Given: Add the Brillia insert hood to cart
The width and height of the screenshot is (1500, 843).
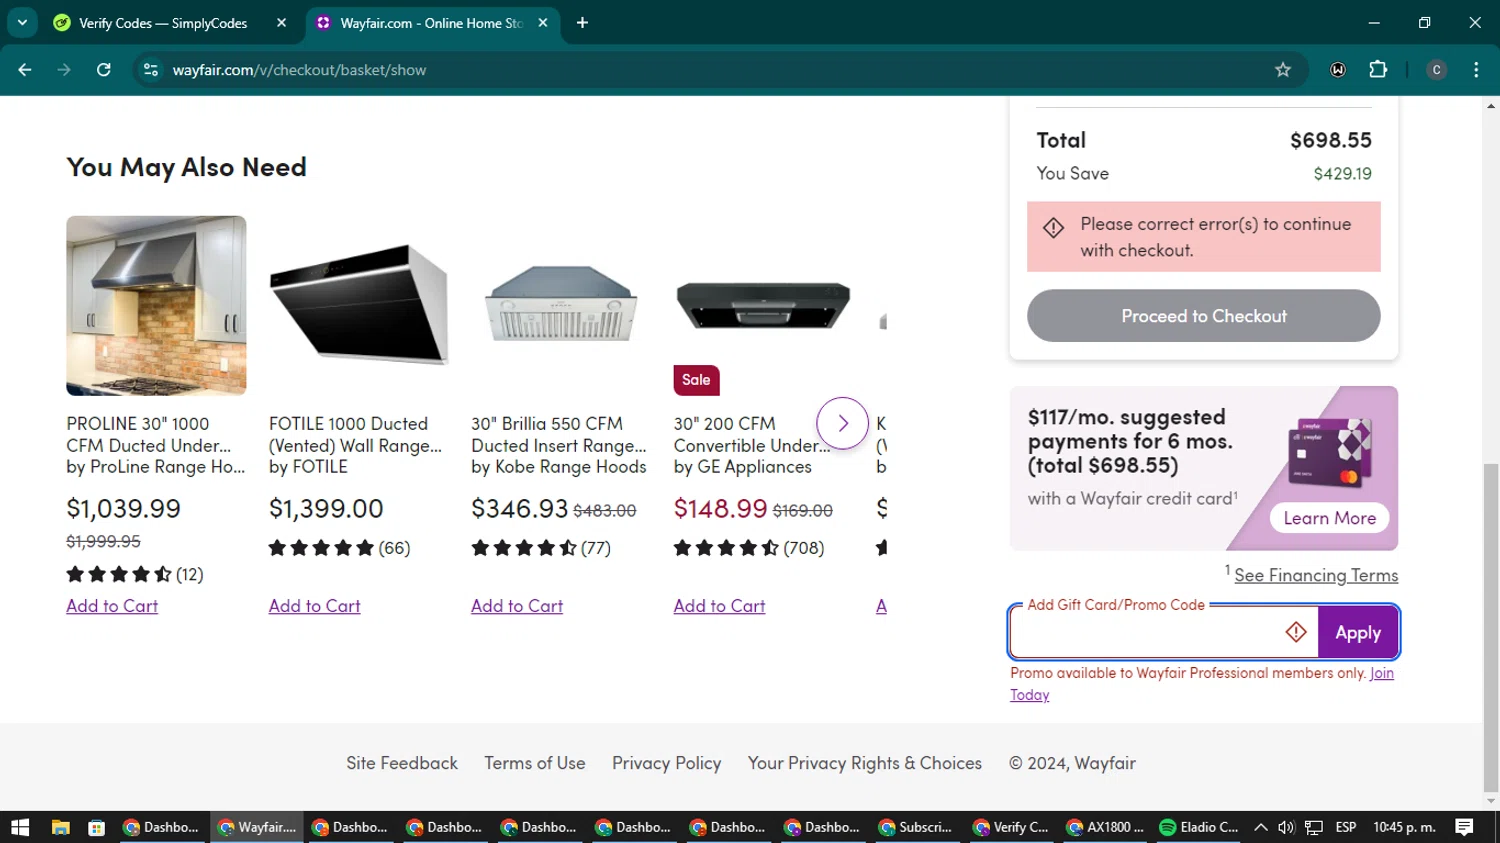Looking at the screenshot, I should click(x=517, y=606).
